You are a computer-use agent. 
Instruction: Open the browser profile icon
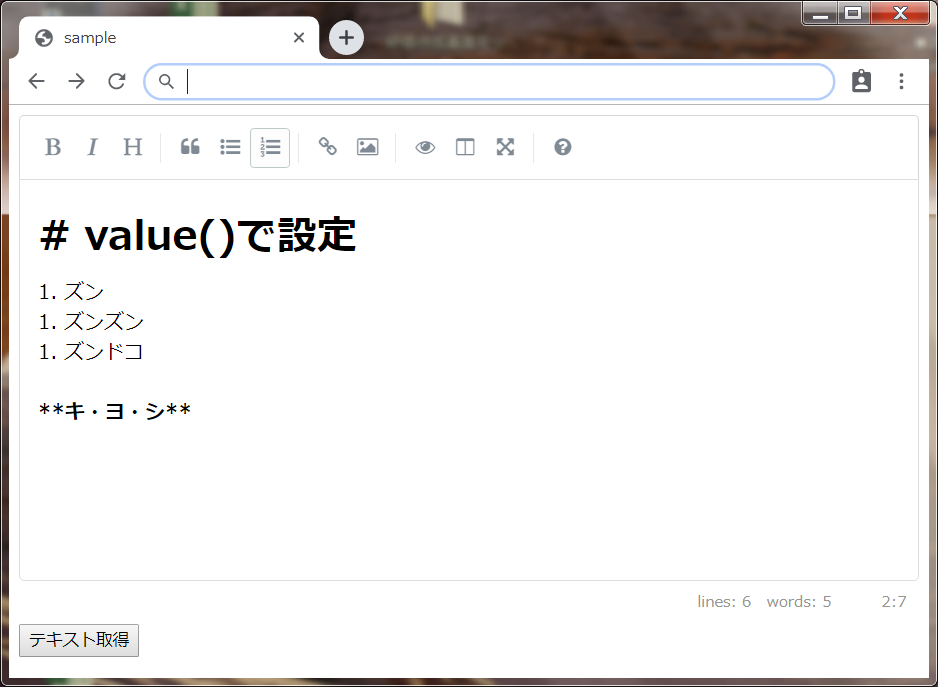click(x=861, y=81)
